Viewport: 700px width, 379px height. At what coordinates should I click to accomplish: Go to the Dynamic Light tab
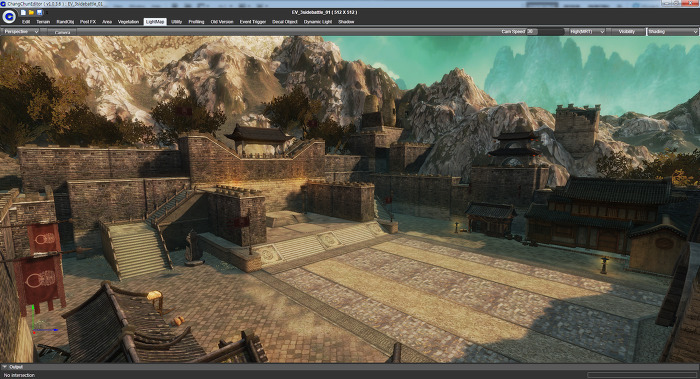click(x=318, y=21)
